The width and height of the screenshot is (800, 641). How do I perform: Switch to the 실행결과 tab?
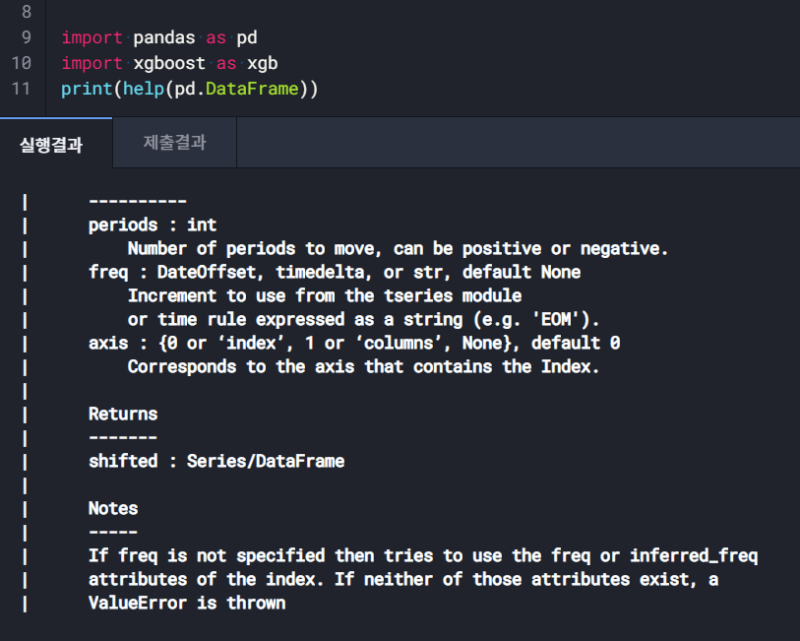(x=51, y=144)
